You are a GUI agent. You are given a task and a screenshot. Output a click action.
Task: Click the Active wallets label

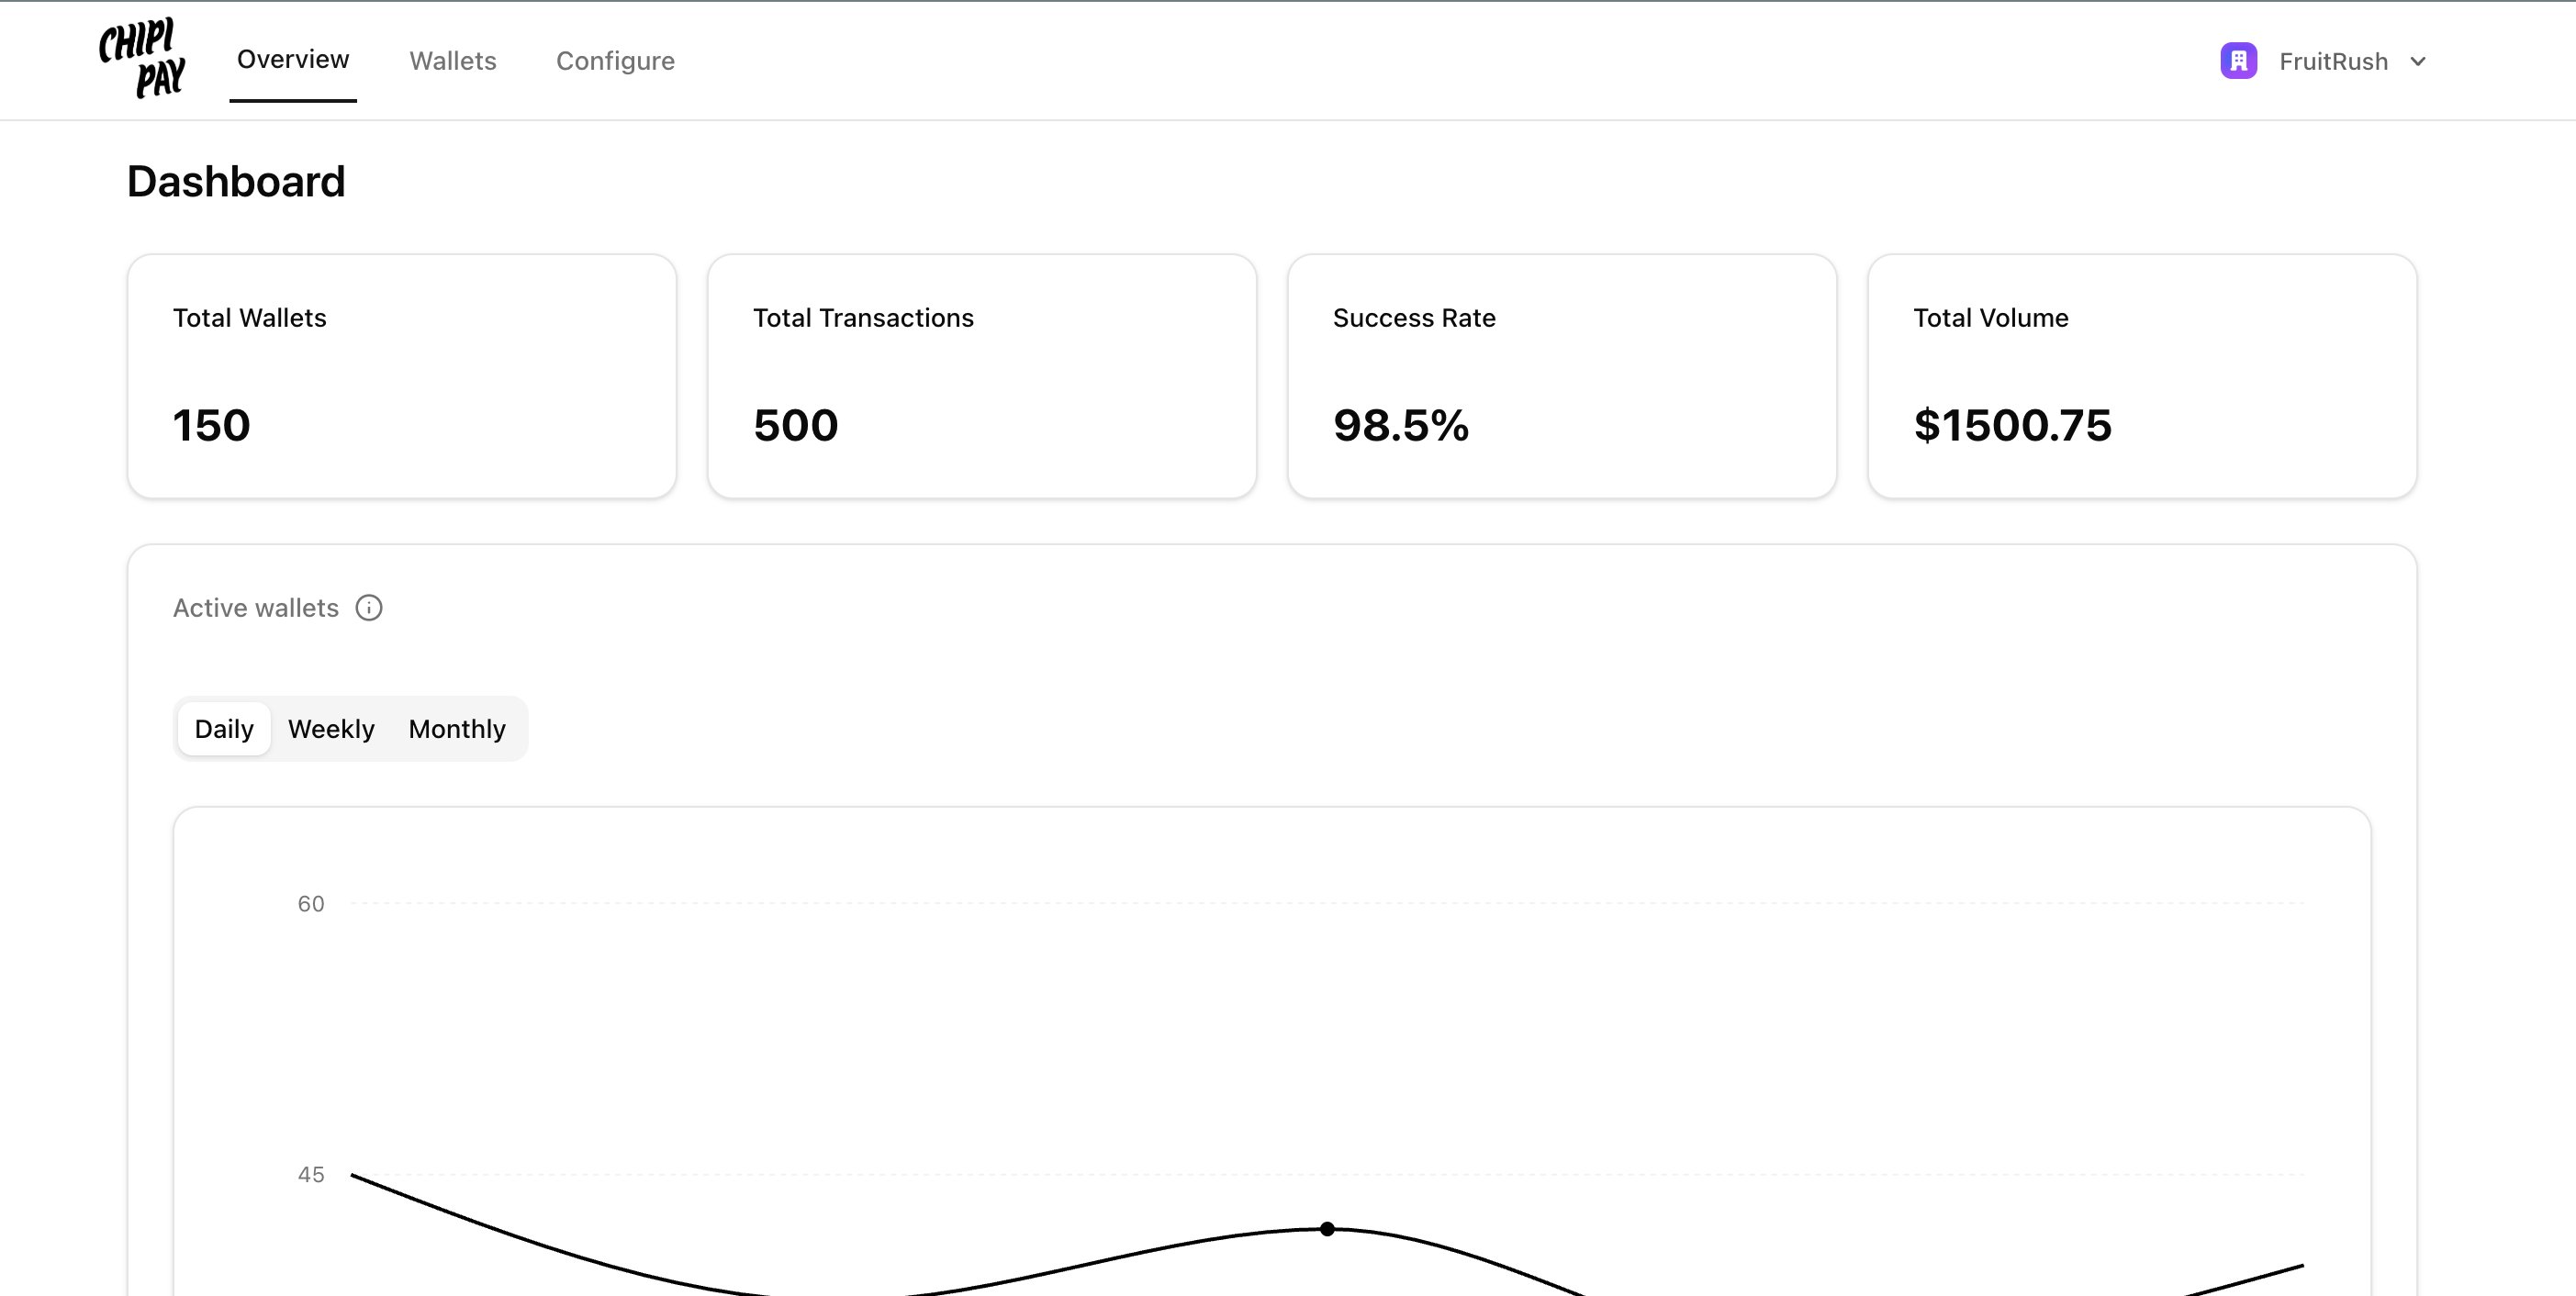tap(256, 608)
